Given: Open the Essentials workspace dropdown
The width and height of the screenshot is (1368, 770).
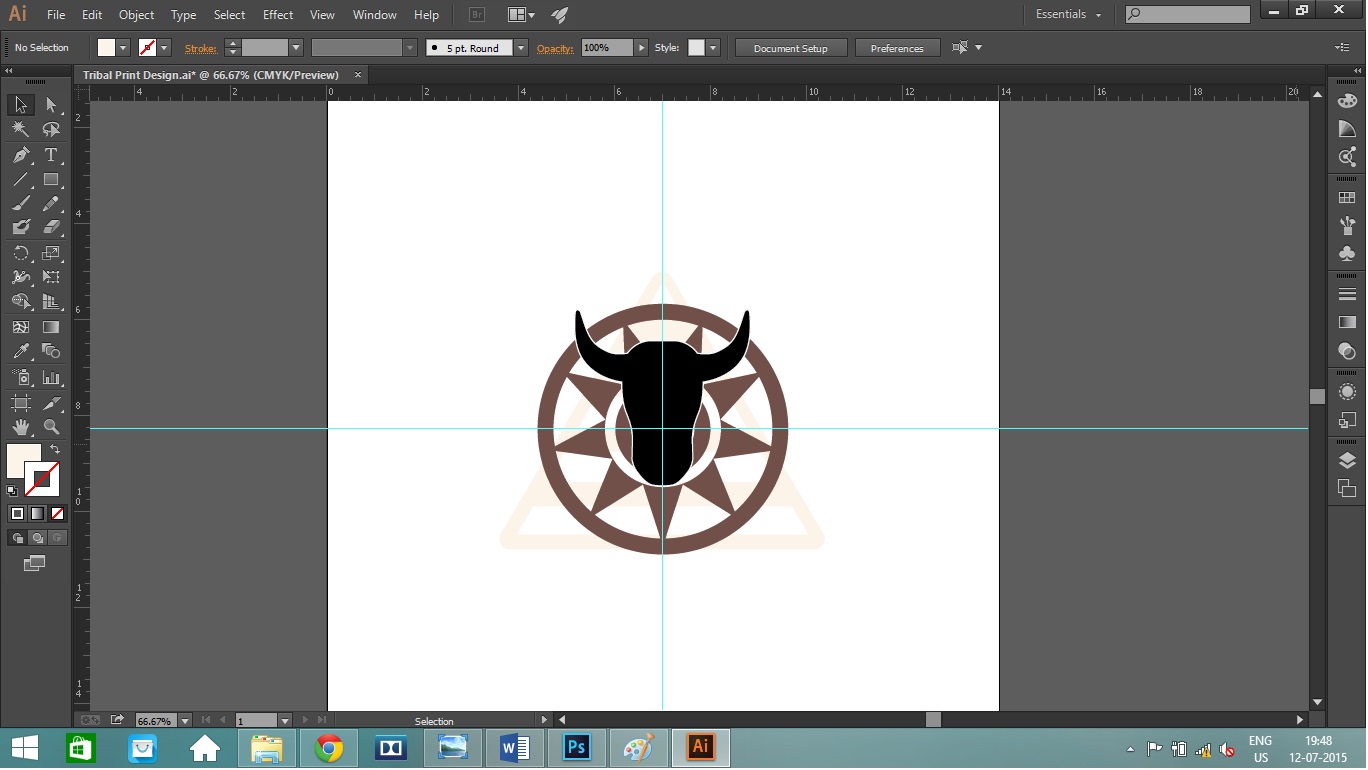Looking at the screenshot, I should pos(1069,15).
